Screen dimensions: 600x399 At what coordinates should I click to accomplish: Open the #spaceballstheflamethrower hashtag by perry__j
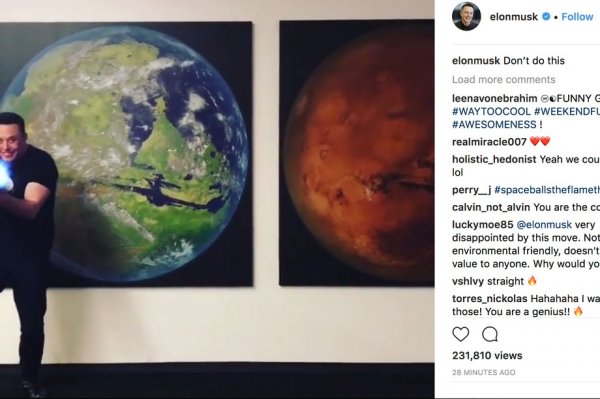(x=547, y=190)
